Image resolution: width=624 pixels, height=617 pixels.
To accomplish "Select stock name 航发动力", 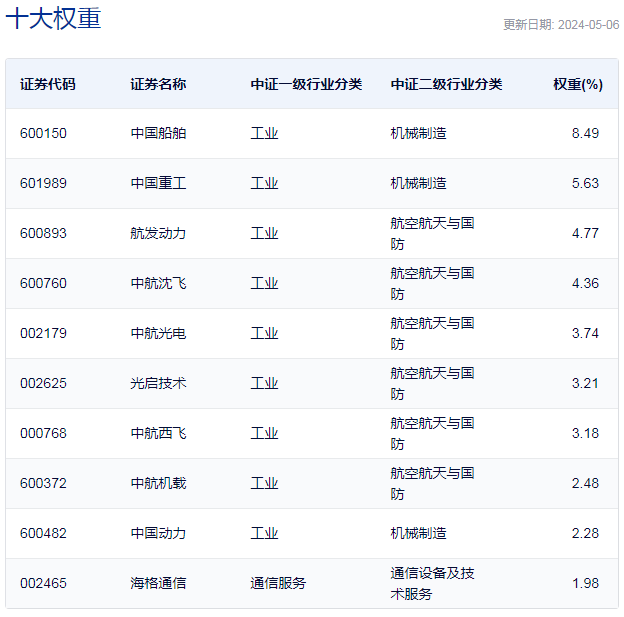I will click(158, 233).
